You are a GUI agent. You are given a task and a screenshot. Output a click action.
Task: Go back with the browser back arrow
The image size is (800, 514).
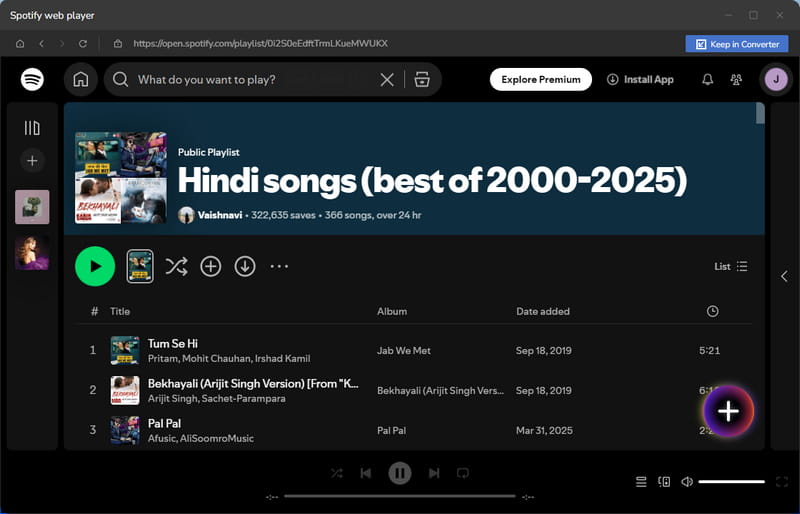41,44
